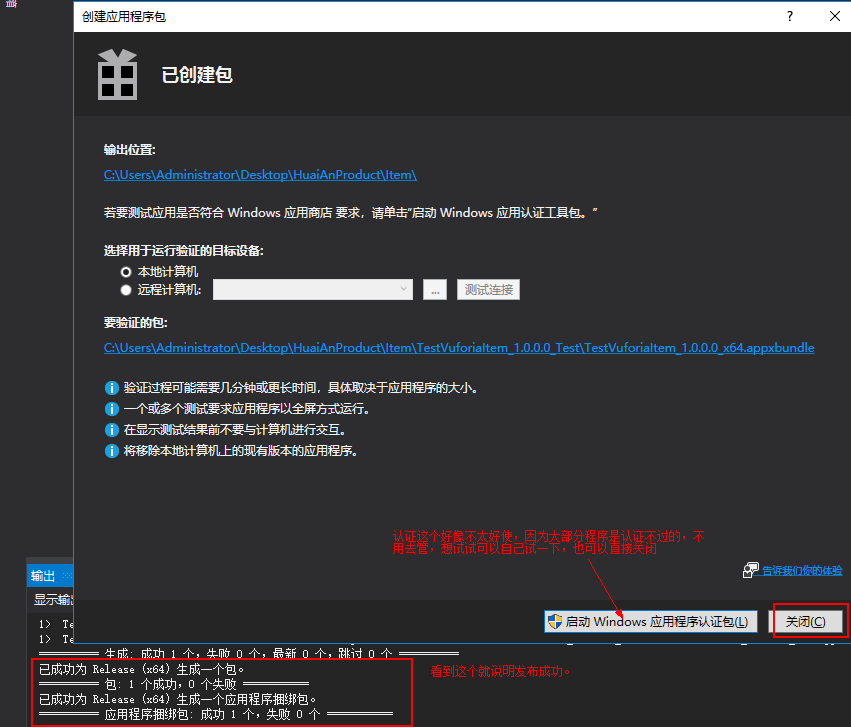Viewport: 851px width, 727px height.
Task: Click info icon next to 在显示测试结果前
Action: pos(111,430)
